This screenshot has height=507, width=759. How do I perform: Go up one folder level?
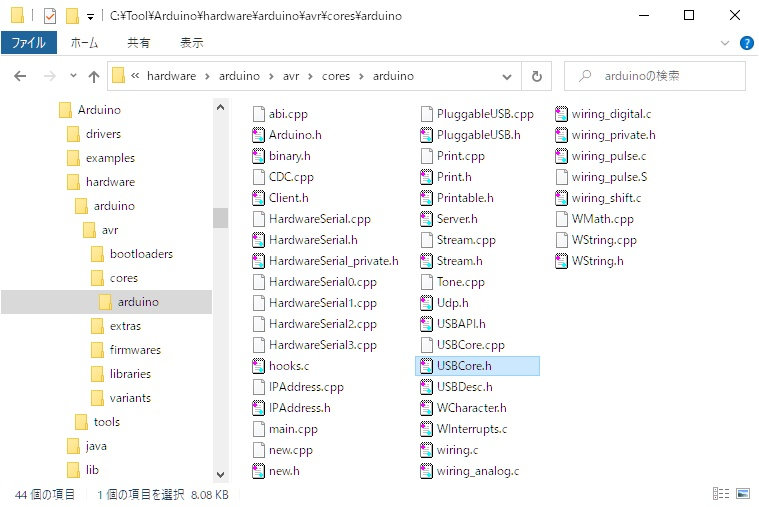point(94,76)
